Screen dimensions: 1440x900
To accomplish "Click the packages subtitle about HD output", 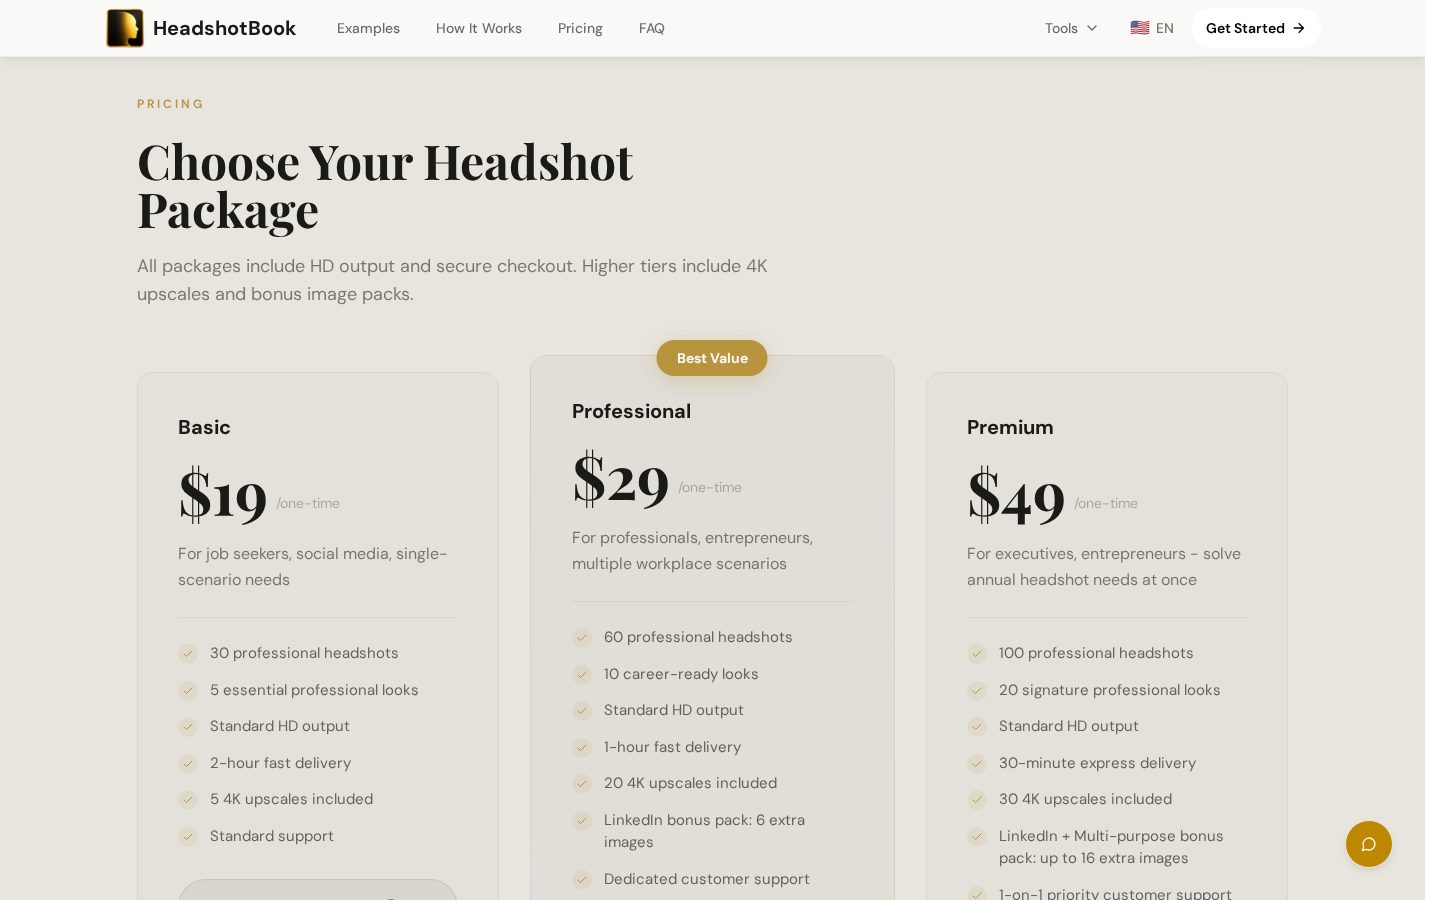I will coord(452,280).
